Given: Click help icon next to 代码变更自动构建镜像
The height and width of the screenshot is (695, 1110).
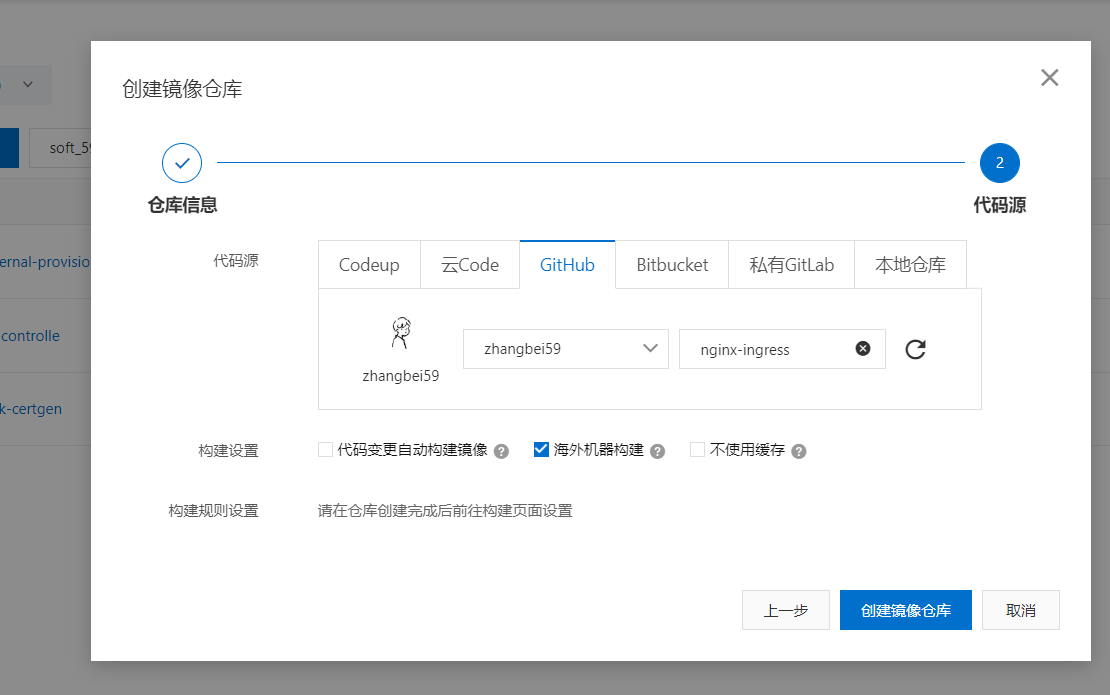Looking at the screenshot, I should 502,451.
